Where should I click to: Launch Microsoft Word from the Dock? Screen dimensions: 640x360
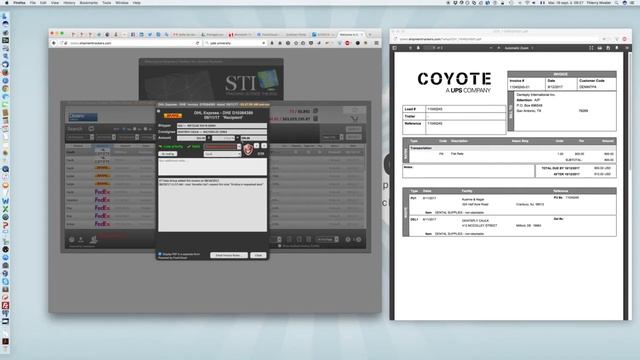5,201
